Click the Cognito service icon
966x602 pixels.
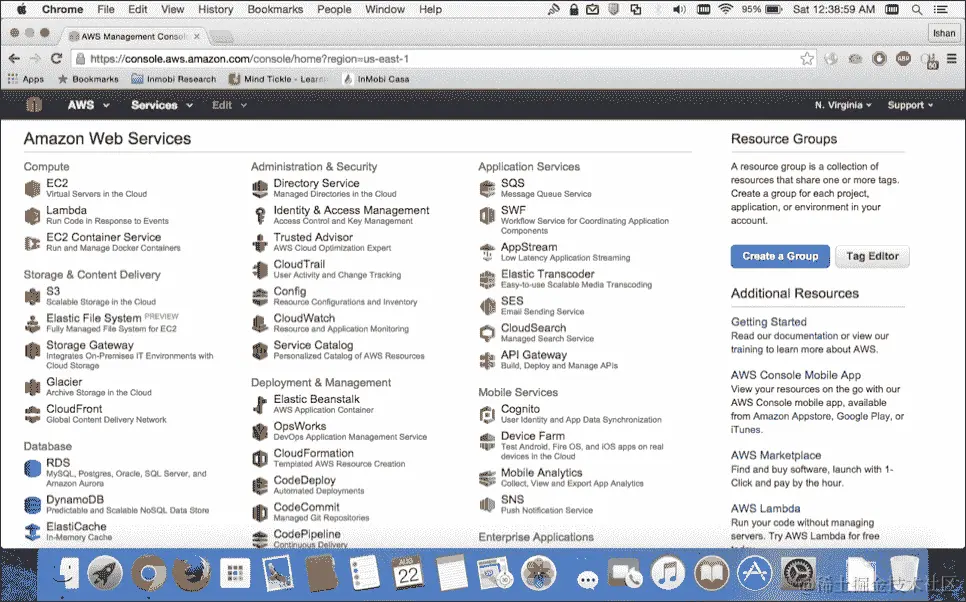click(x=487, y=414)
